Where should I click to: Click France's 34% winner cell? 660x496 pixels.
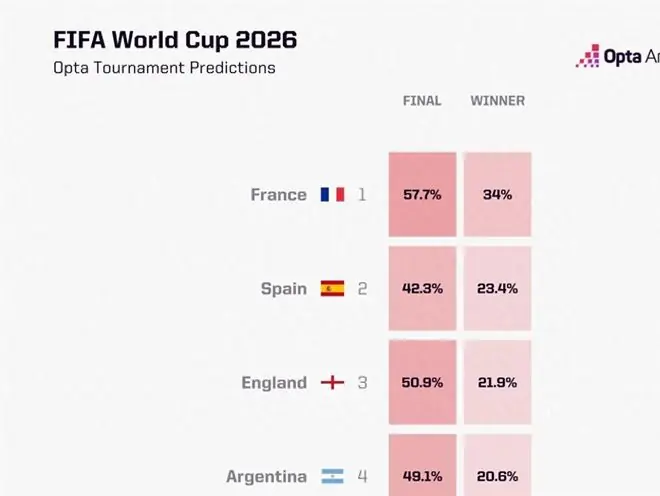click(498, 195)
